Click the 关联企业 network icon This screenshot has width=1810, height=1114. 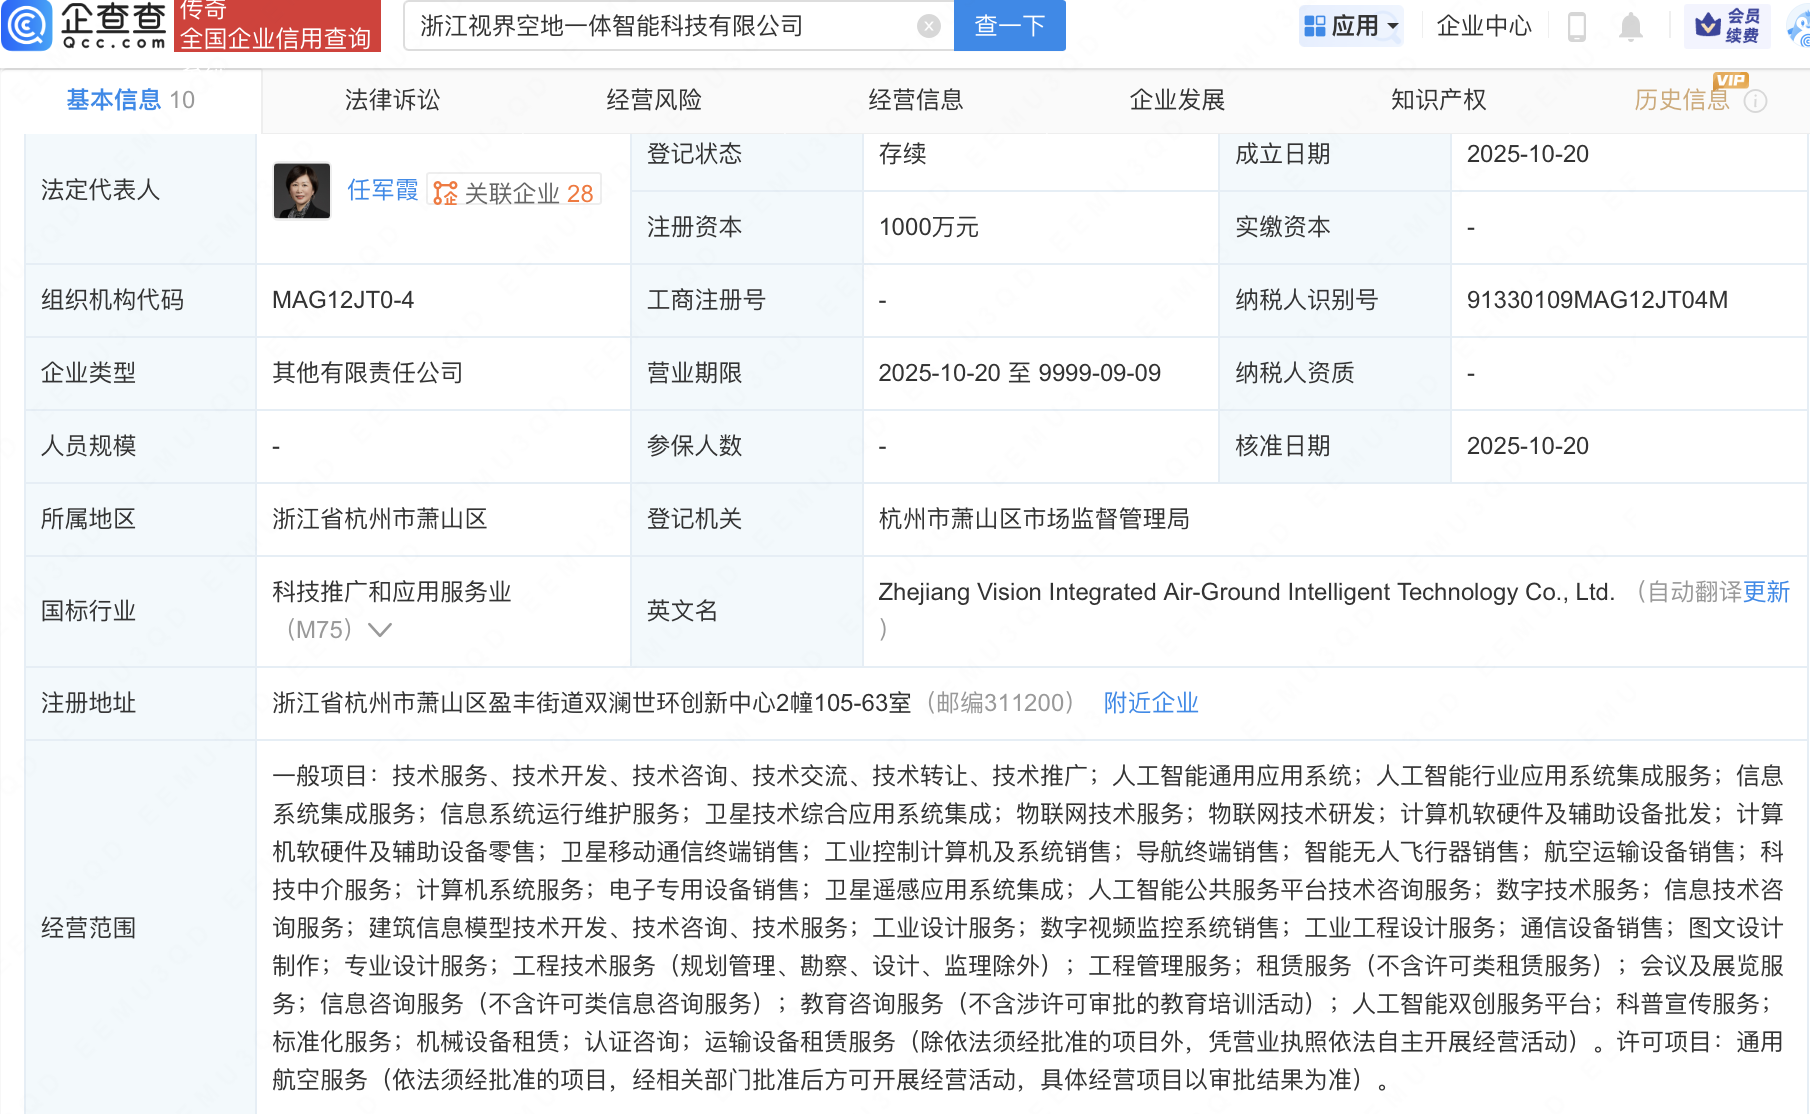445,193
